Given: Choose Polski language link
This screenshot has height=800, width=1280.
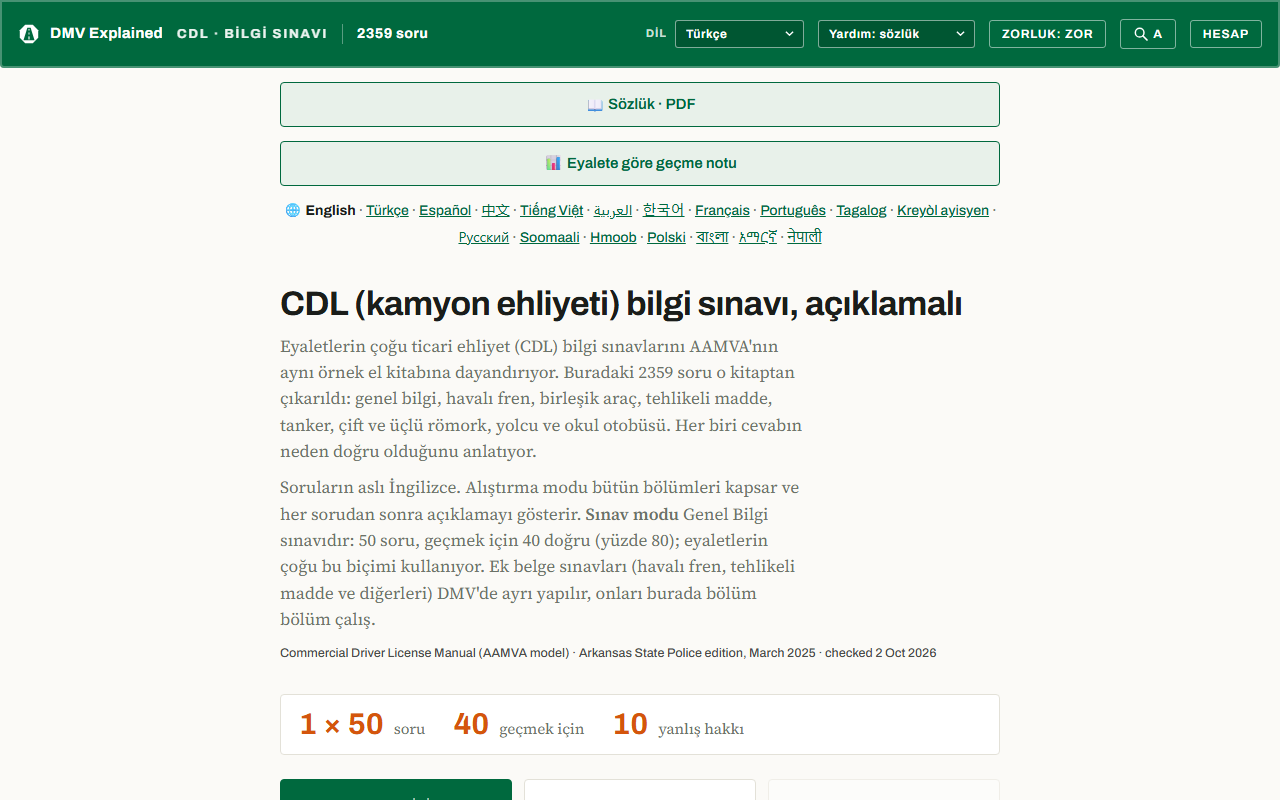Looking at the screenshot, I should pyautogui.click(x=666, y=238).
